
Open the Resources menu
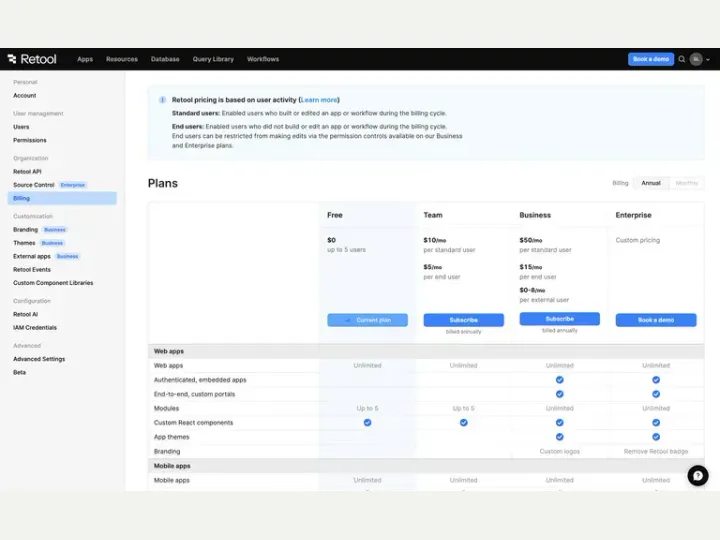122,59
